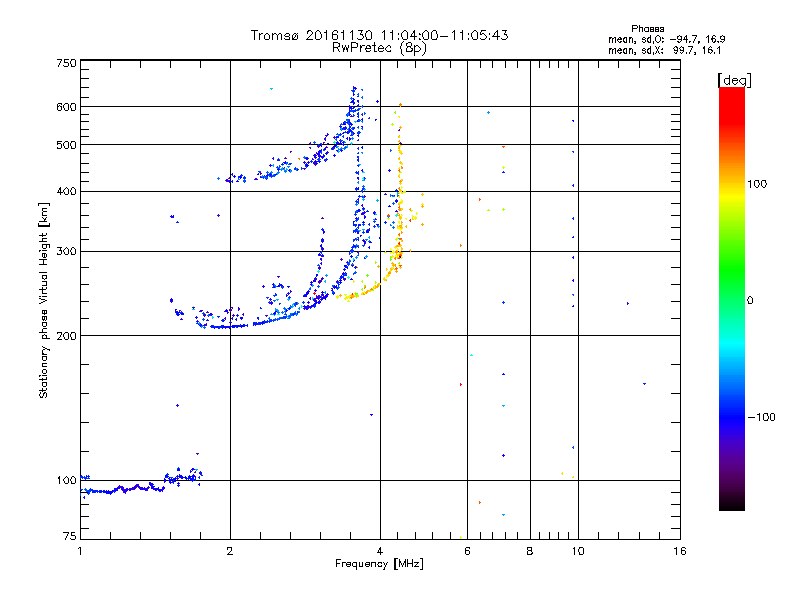Click the frequency axis label "4"
The width and height of the screenshot is (800, 600).
click(x=380, y=551)
